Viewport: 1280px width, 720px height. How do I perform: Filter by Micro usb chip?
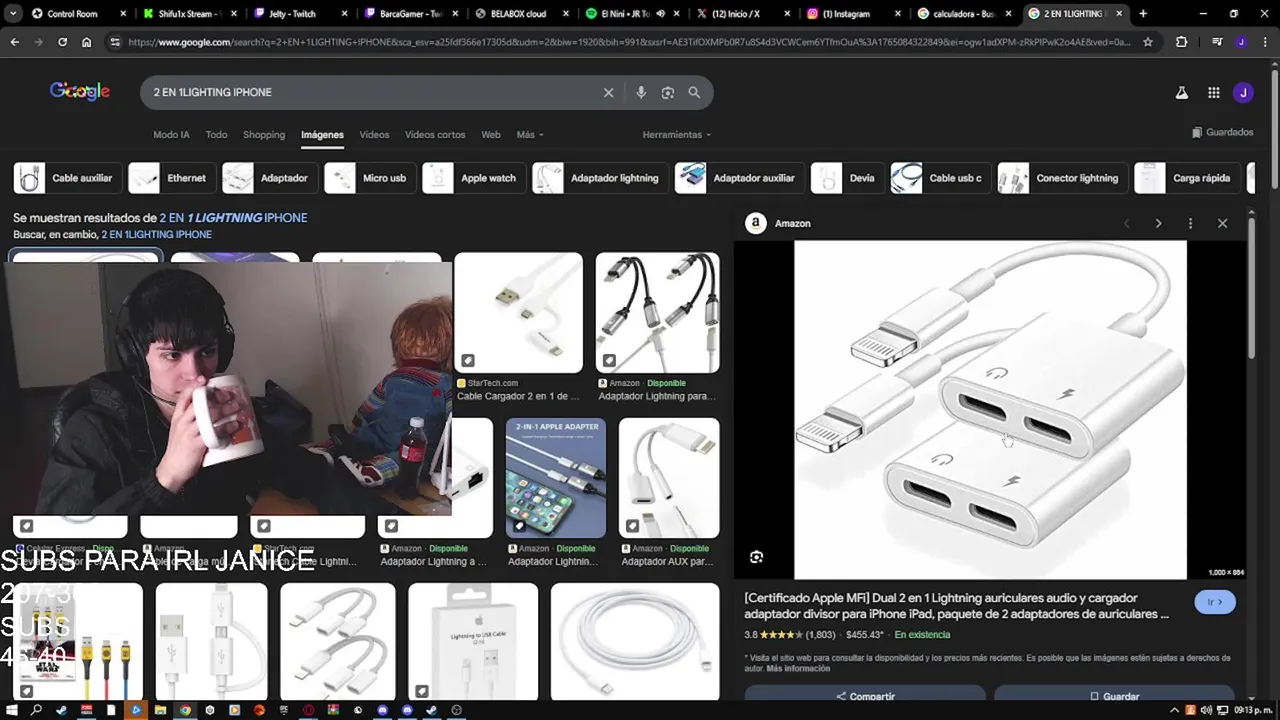point(369,178)
